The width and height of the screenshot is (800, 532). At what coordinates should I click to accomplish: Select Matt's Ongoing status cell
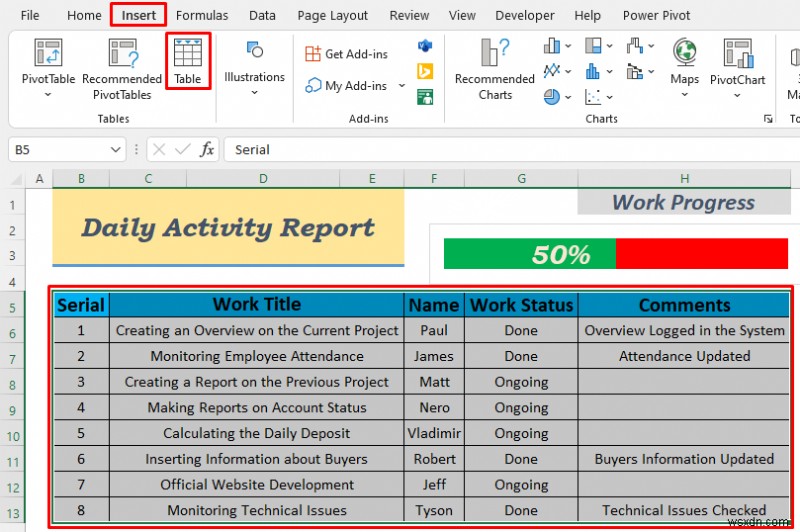point(521,382)
